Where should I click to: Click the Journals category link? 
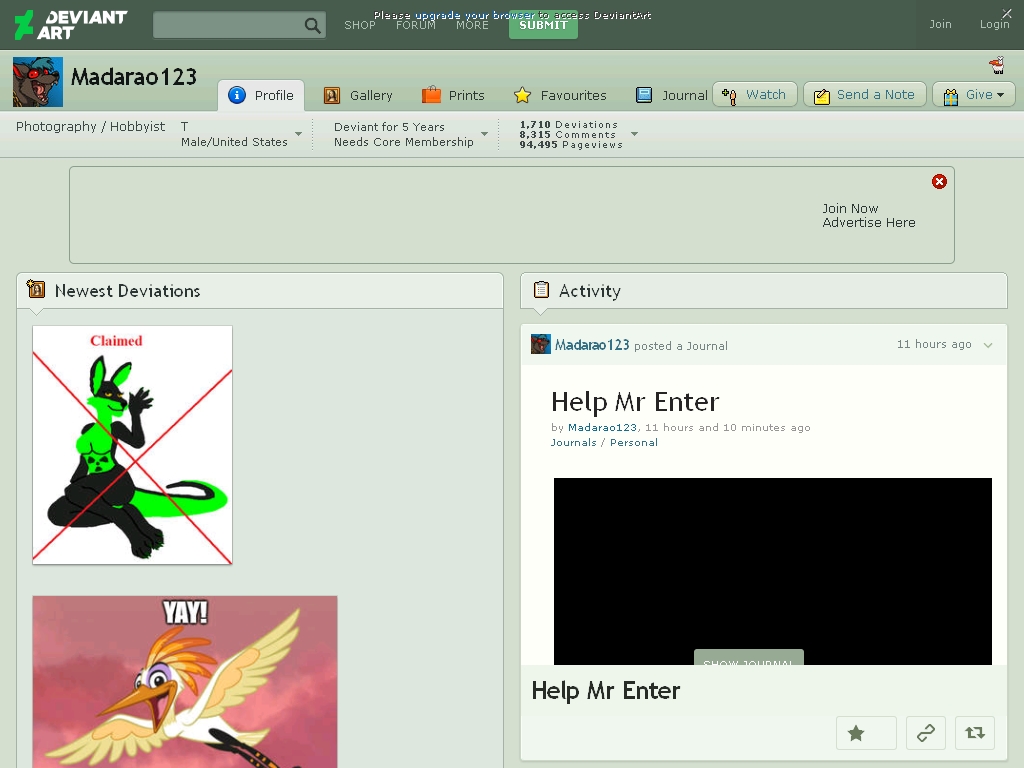573,443
